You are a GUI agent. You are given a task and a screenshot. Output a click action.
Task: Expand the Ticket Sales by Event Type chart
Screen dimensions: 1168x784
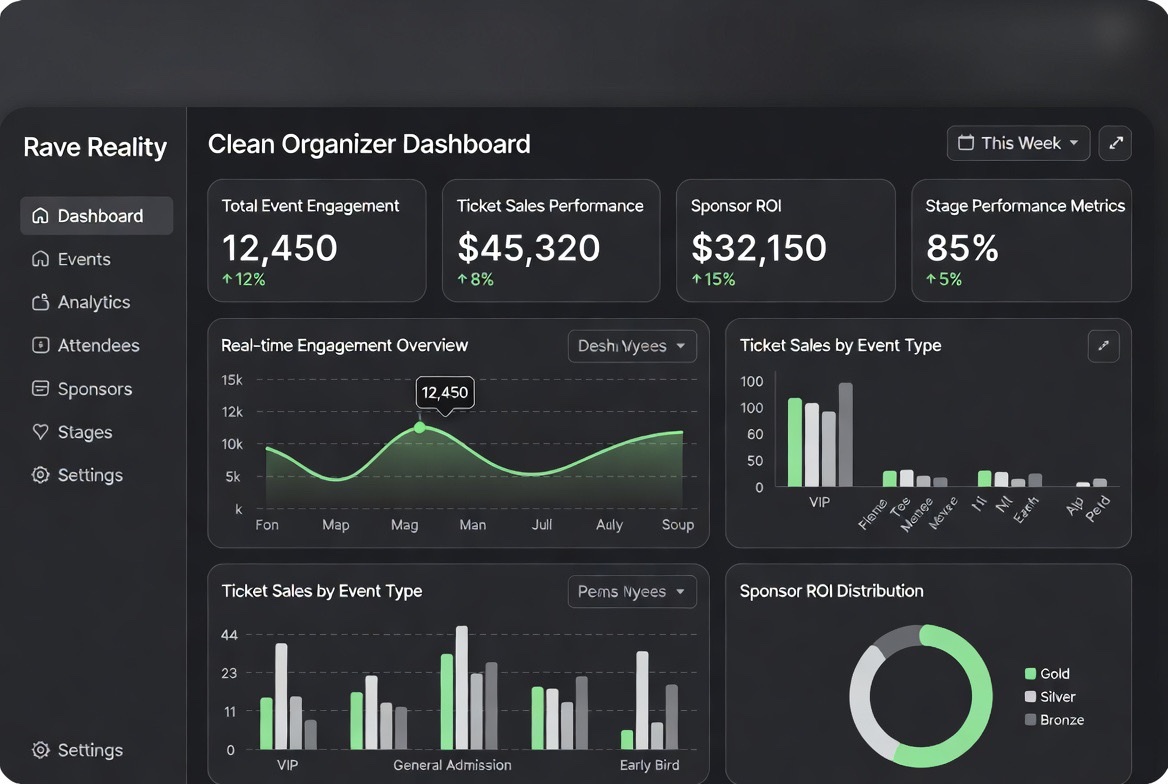pyautogui.click(x=1103, y=346)
